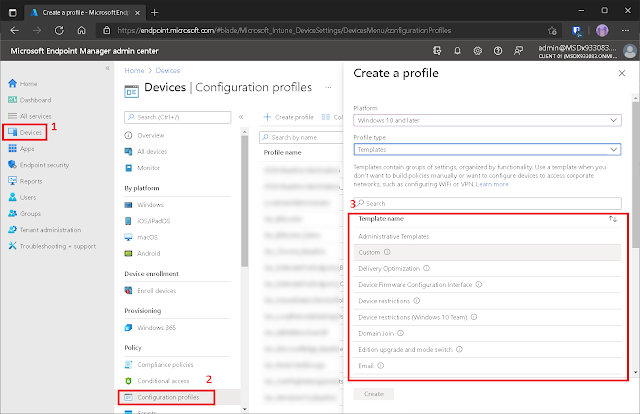This screenshot has height=414, width=640.
Task: Open the Home breadcrumb link
Action: point(134,70)
